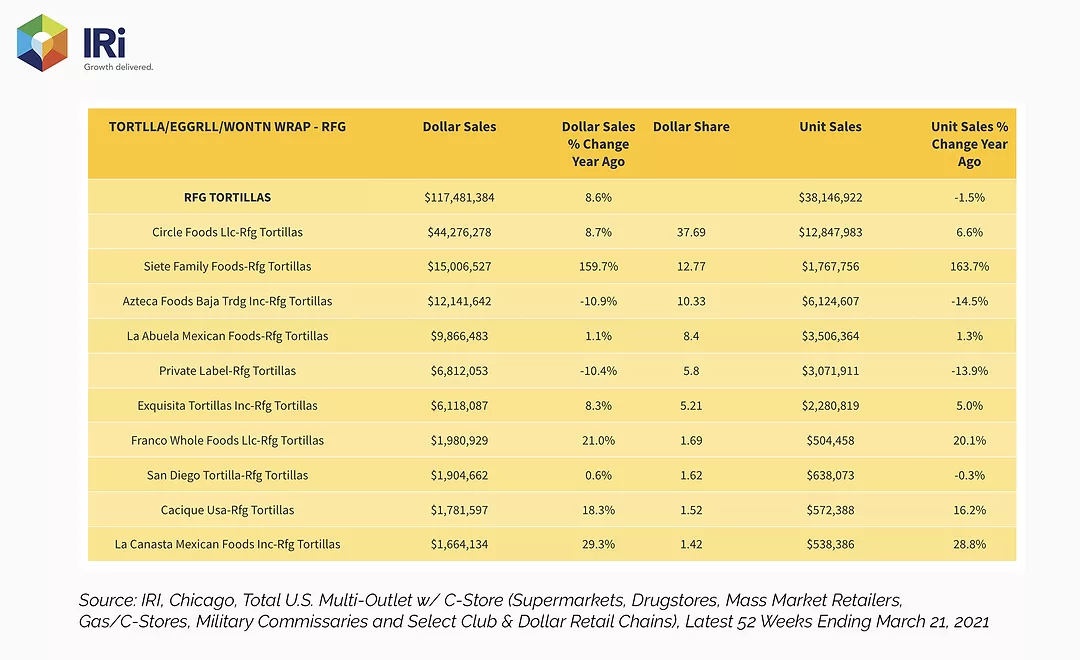Click the IRi hexagon logo icon
The image size is (1080, 660).
coord(42,43)
